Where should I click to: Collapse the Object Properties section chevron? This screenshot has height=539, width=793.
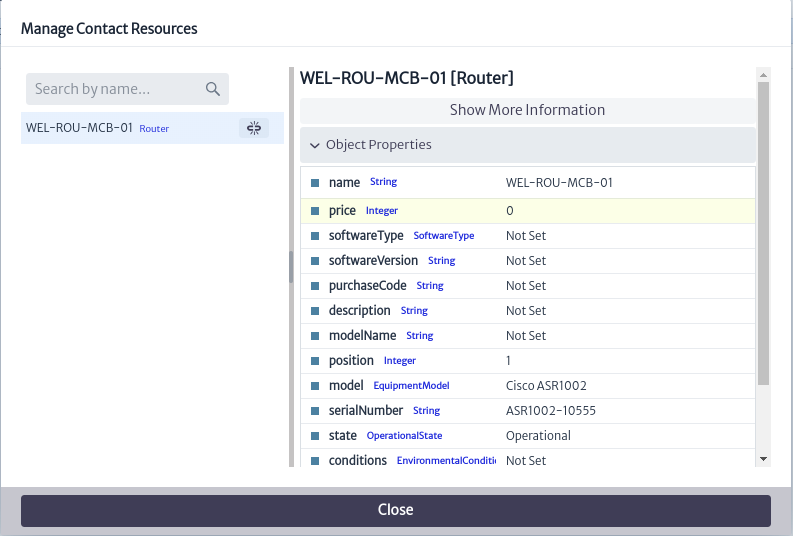pyautogui.click(x=315, y=146)
